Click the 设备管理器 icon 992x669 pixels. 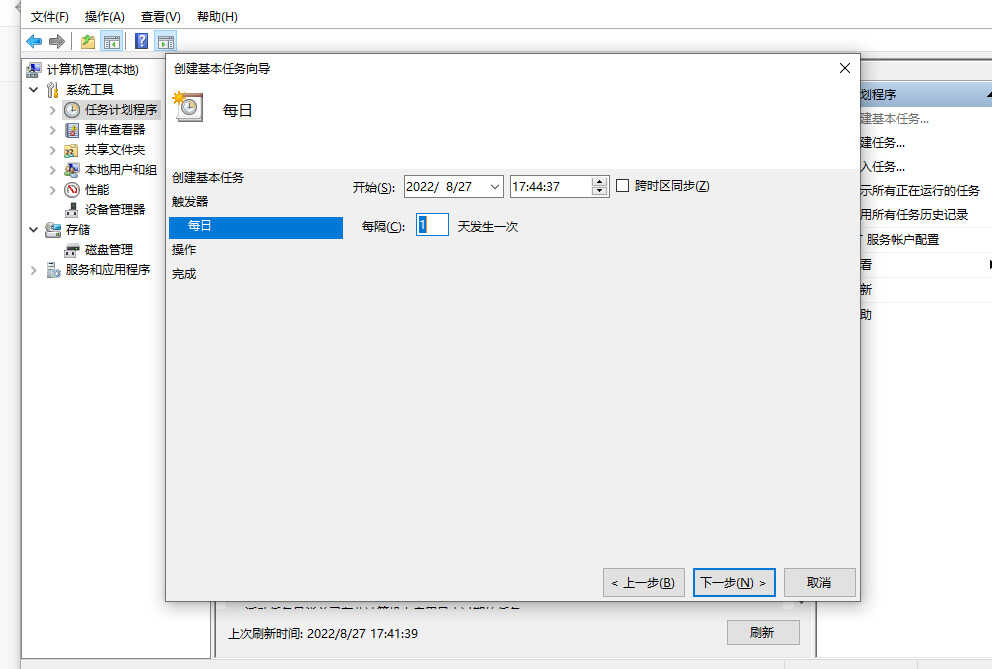[x=71, y=209]
